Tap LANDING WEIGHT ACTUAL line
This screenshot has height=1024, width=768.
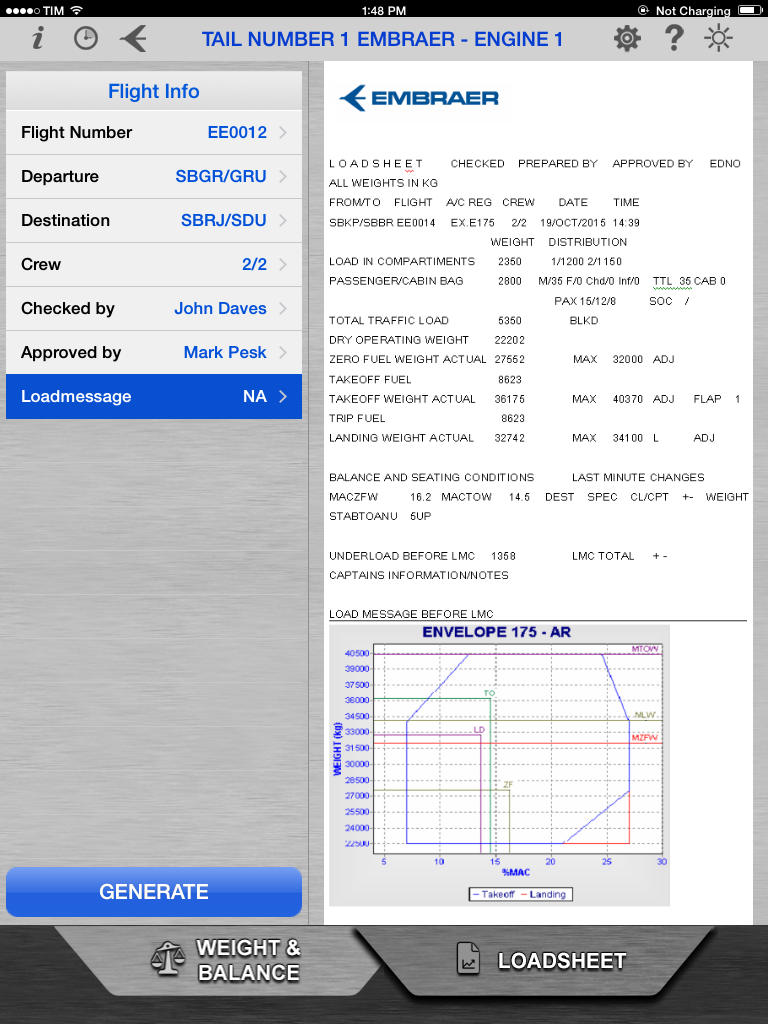[x=522, y=438]
